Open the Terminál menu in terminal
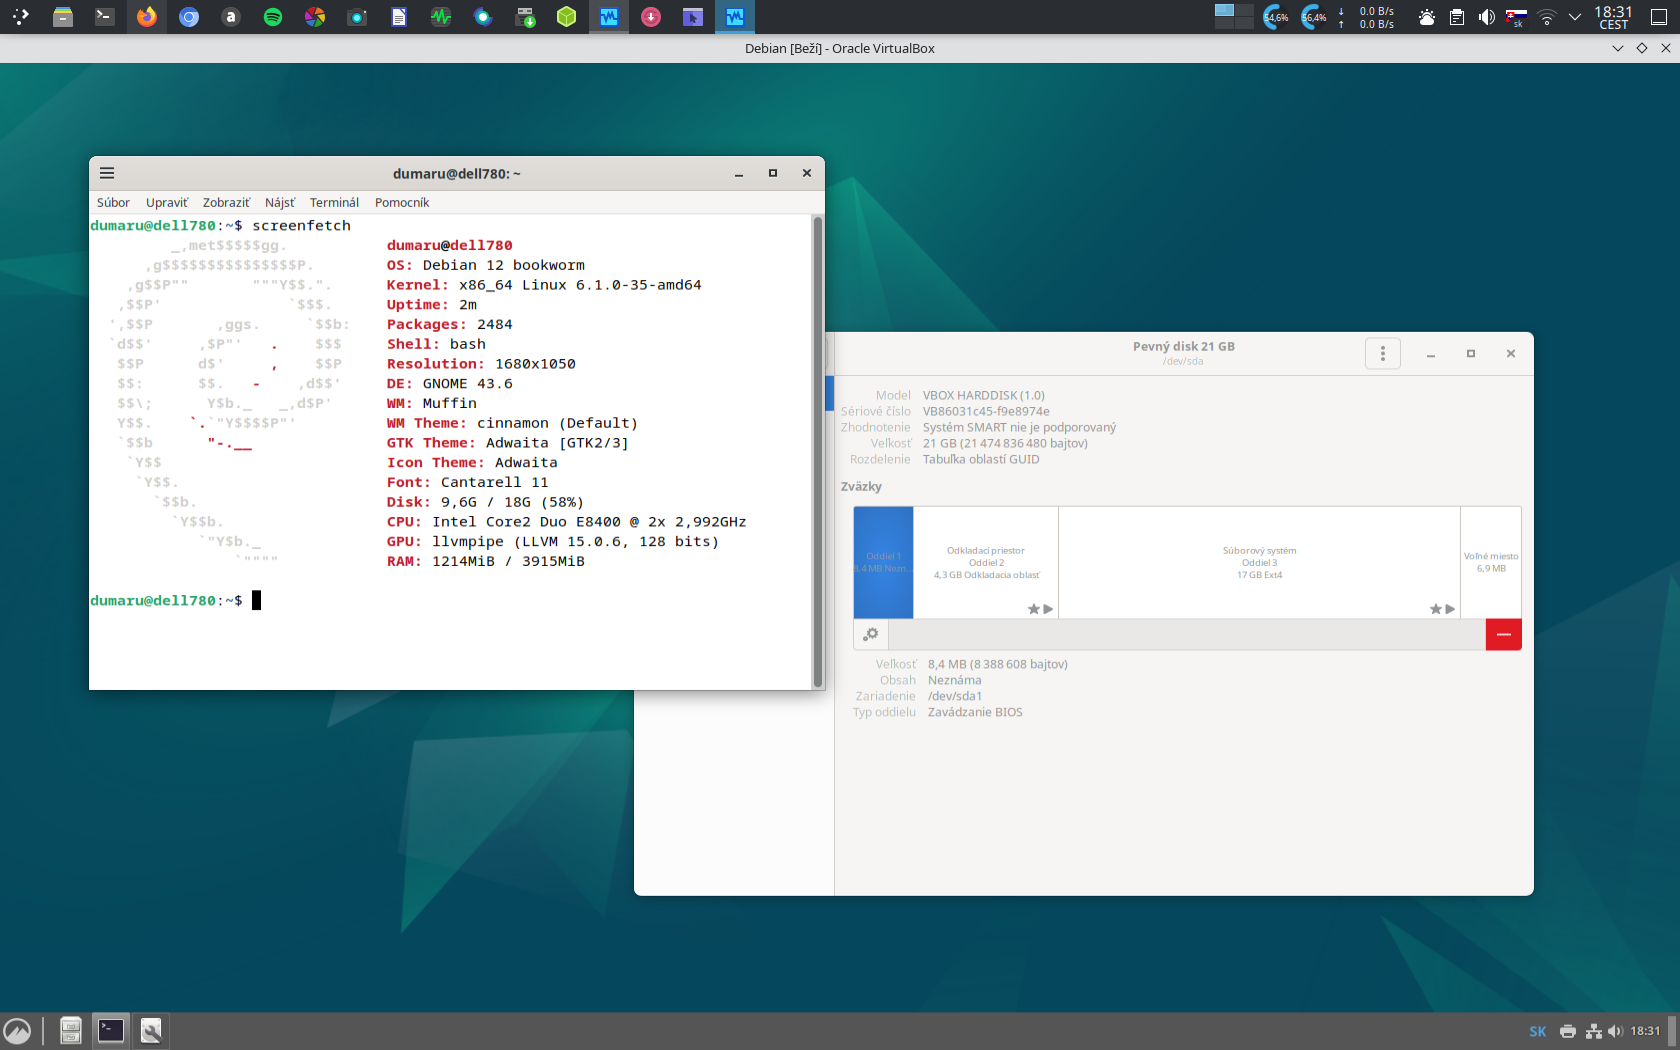Viewport: 1680px width, 1050px height. click(x=334, y=202)
